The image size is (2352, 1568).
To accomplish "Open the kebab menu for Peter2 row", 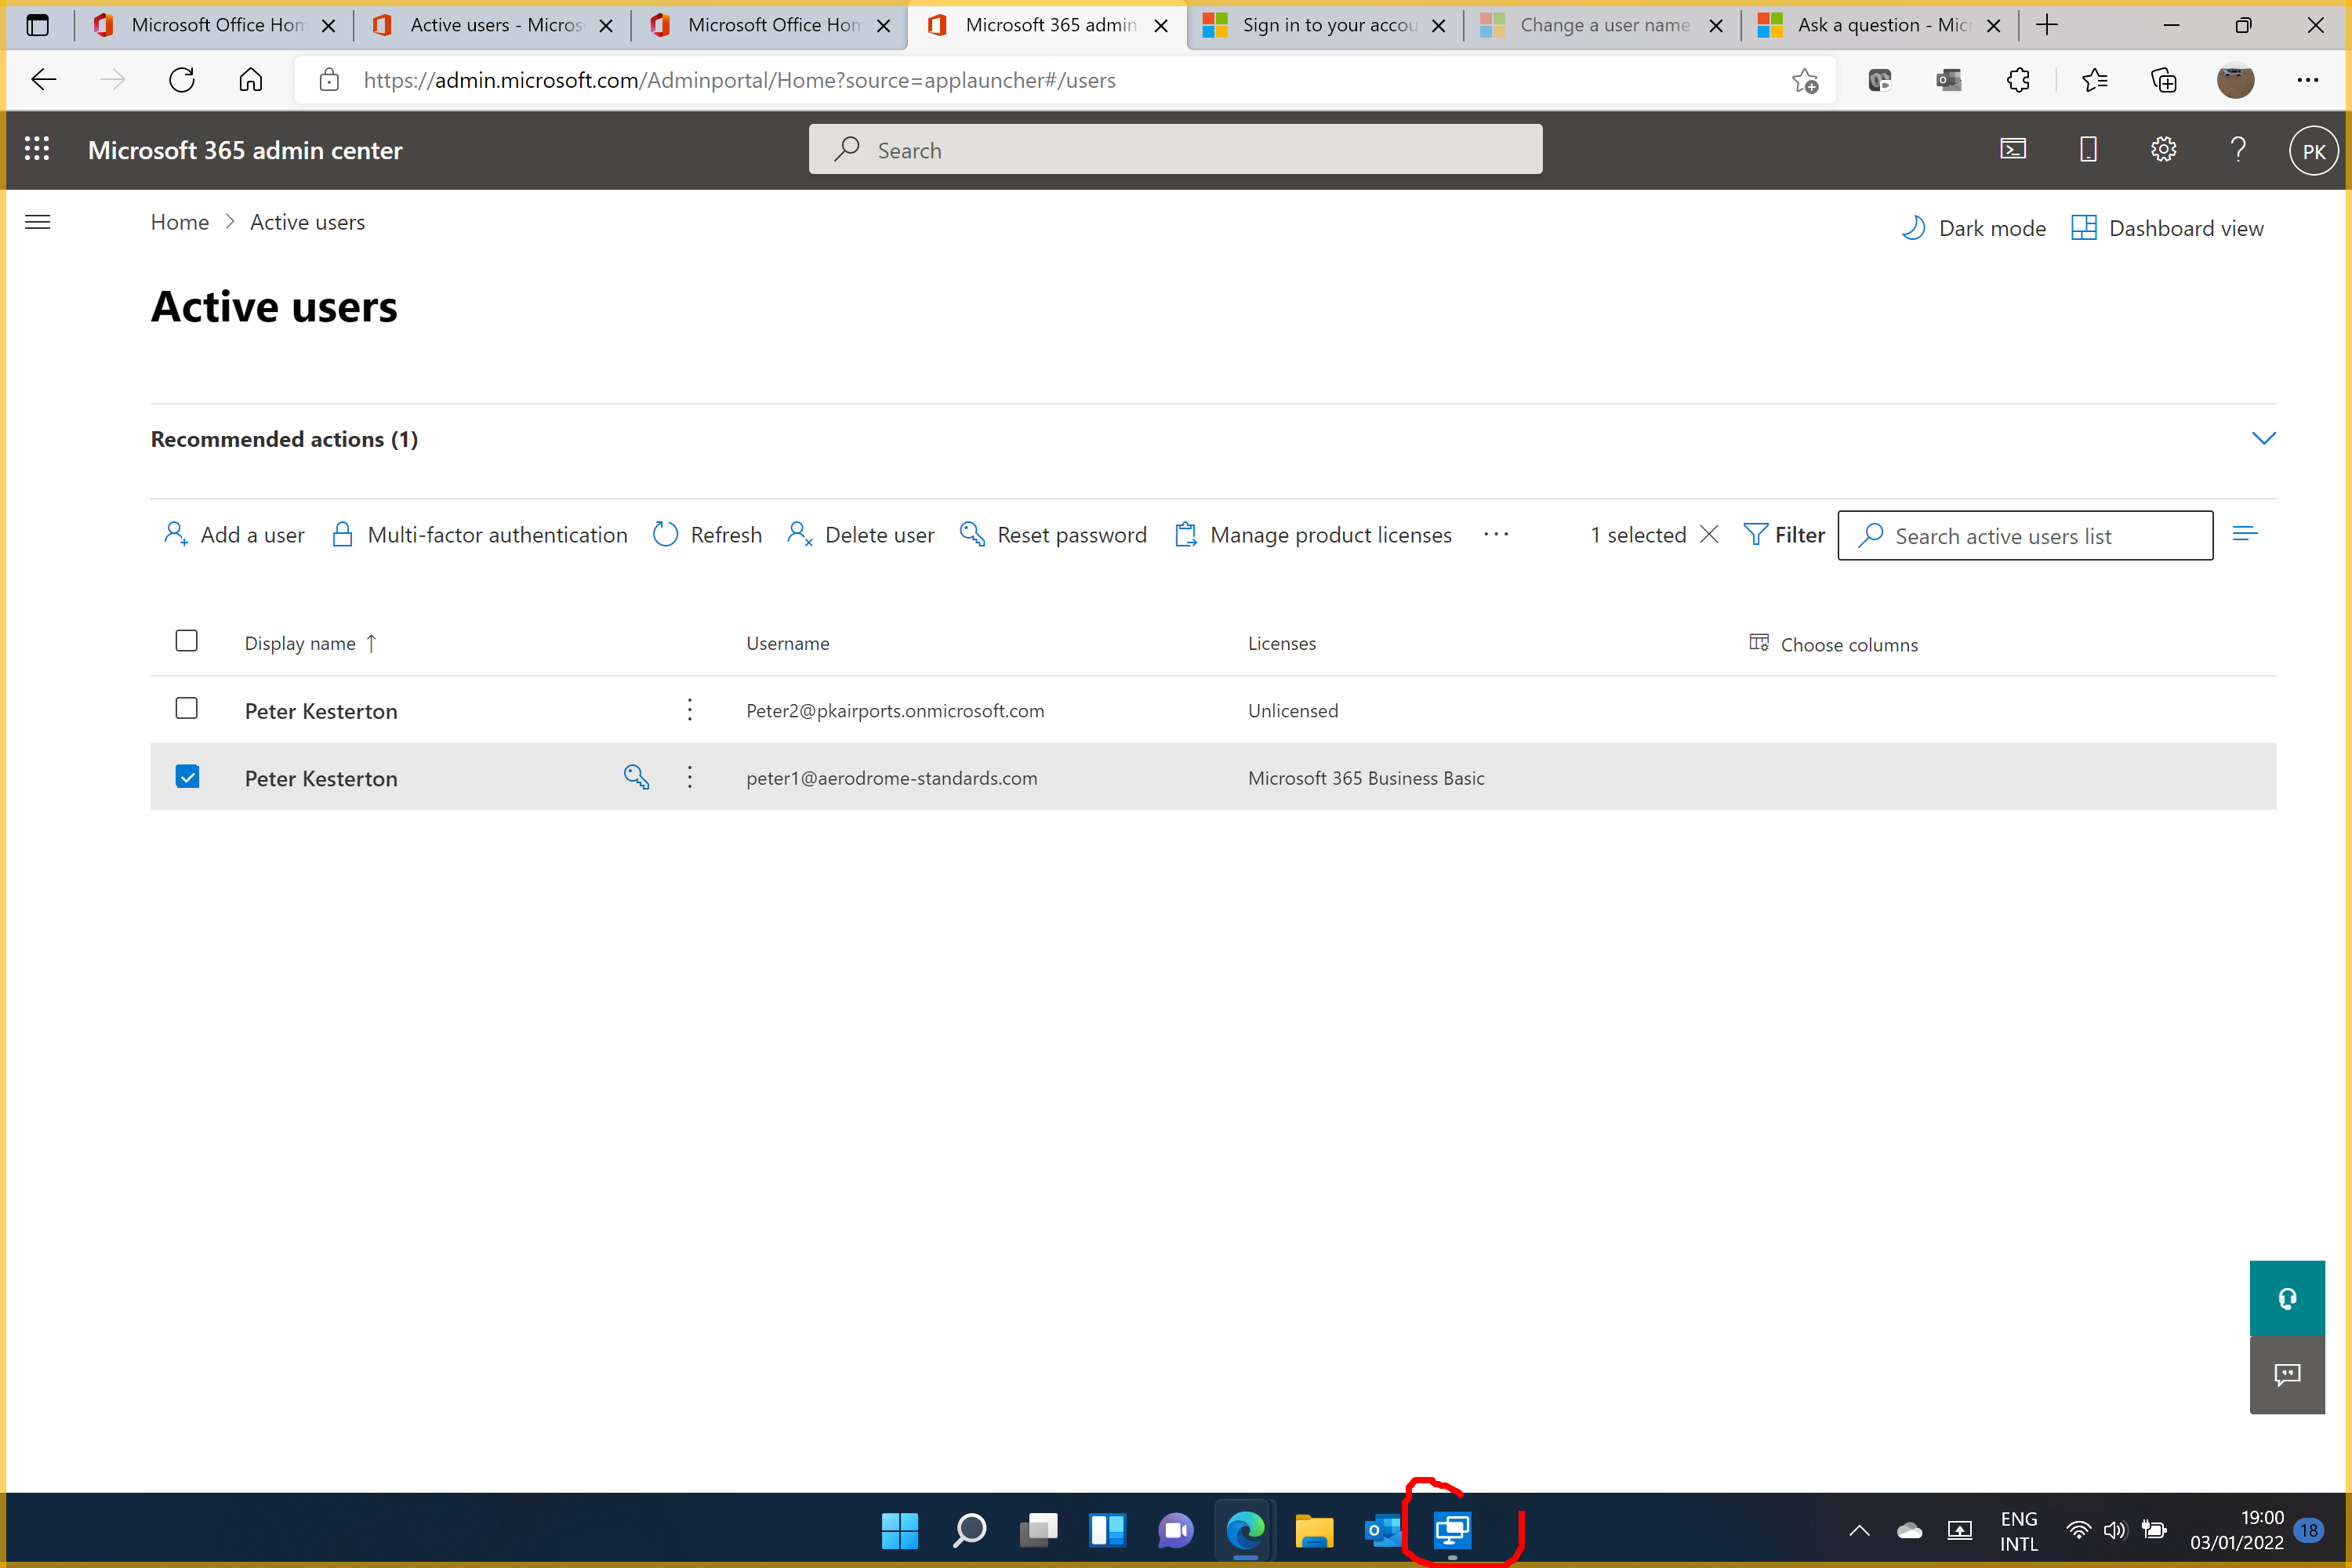I will point(689,710).
